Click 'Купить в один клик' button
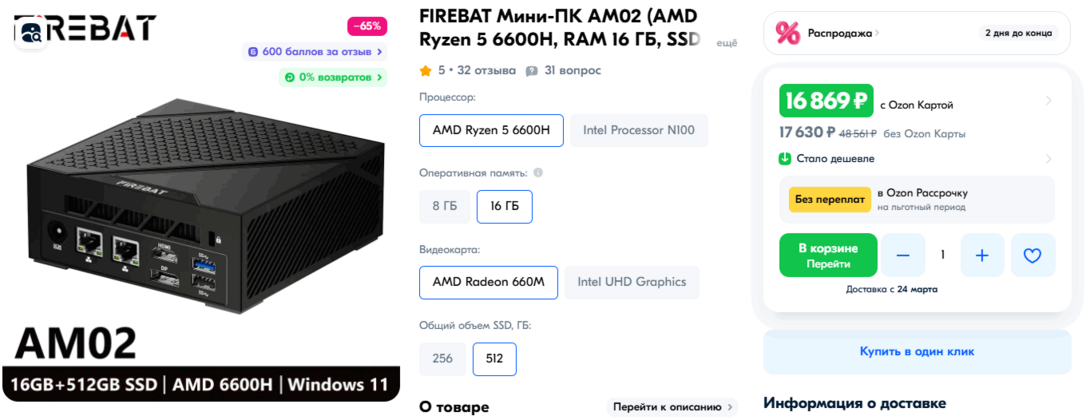 tap(916, 351)
